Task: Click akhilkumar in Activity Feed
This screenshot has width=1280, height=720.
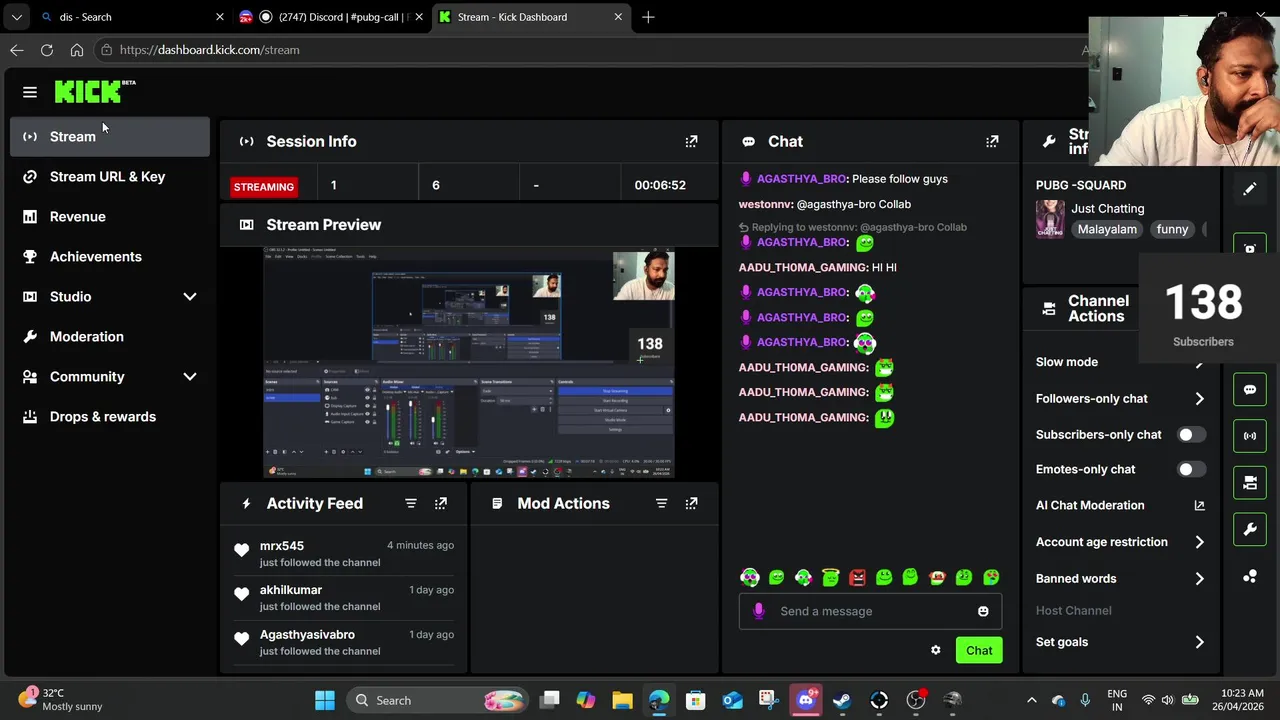Action: 291,590
